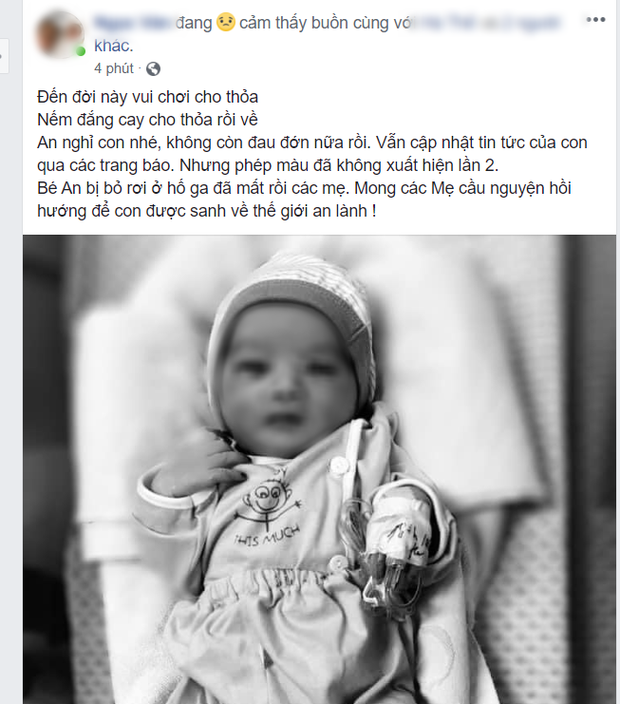This screenshot has width=620, height=704.
Task: Click the globe public privacy icon
Action: pyautogui.click(x=153, y=69)
